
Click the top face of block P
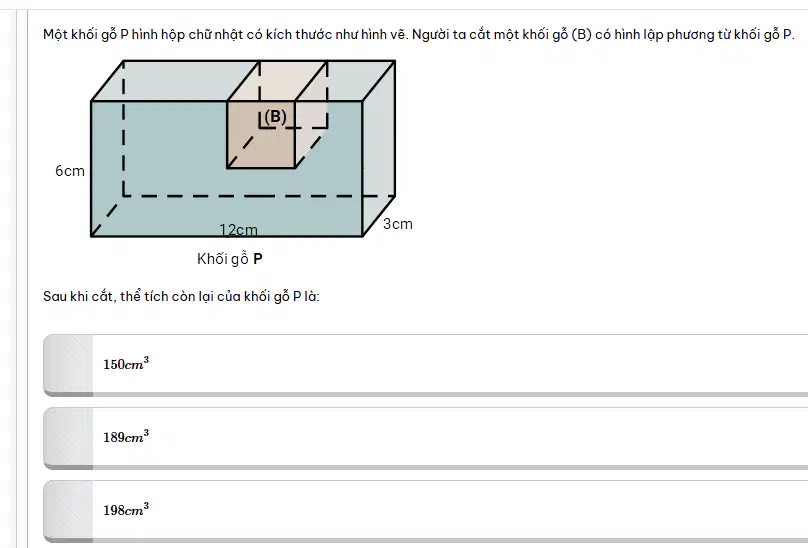click(170, 81)
